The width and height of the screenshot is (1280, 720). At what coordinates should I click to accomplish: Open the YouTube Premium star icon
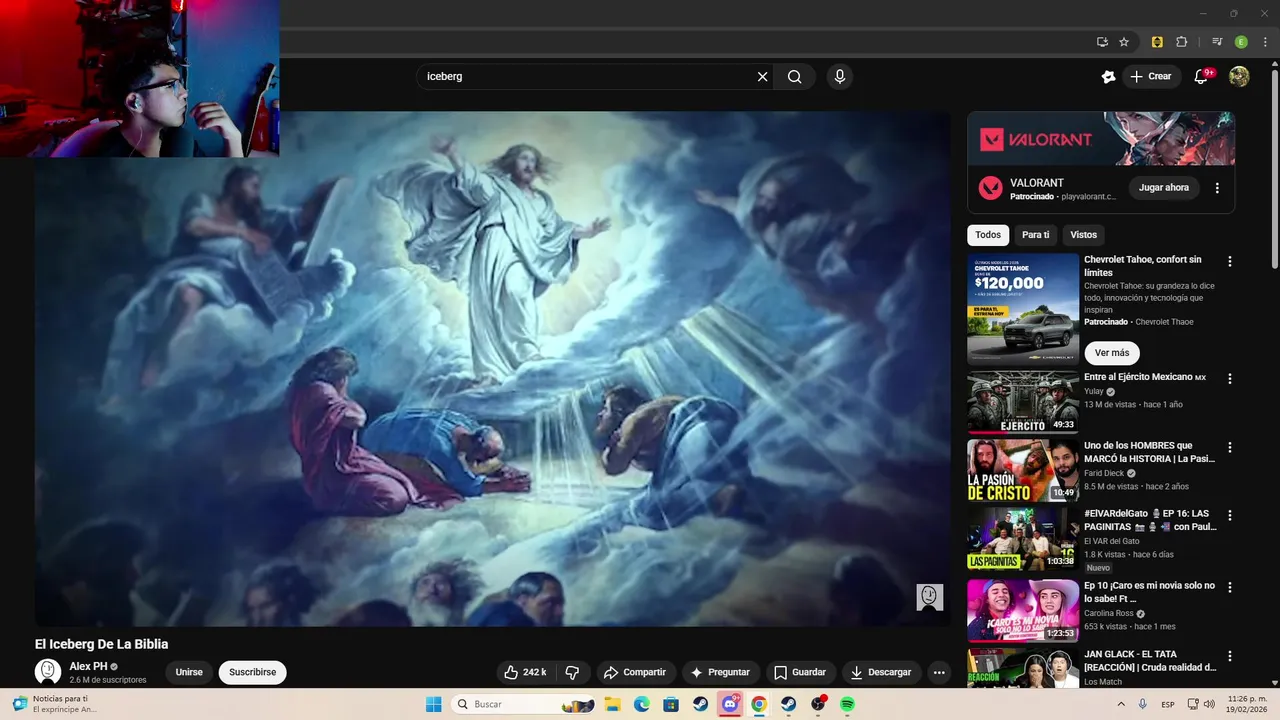pyautogui.click(x=1108, y=77)
